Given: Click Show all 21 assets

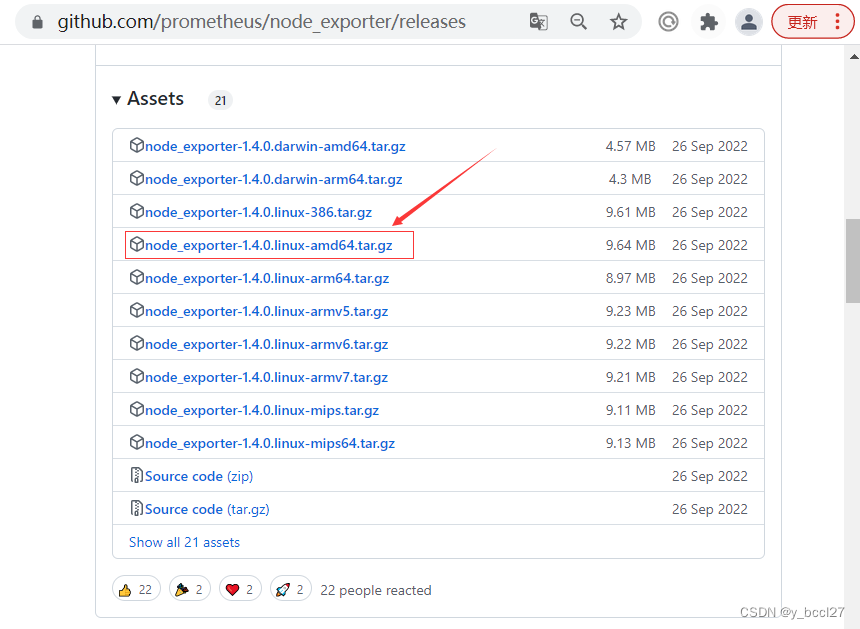Looking at the screenshot, I should (184, 542).
